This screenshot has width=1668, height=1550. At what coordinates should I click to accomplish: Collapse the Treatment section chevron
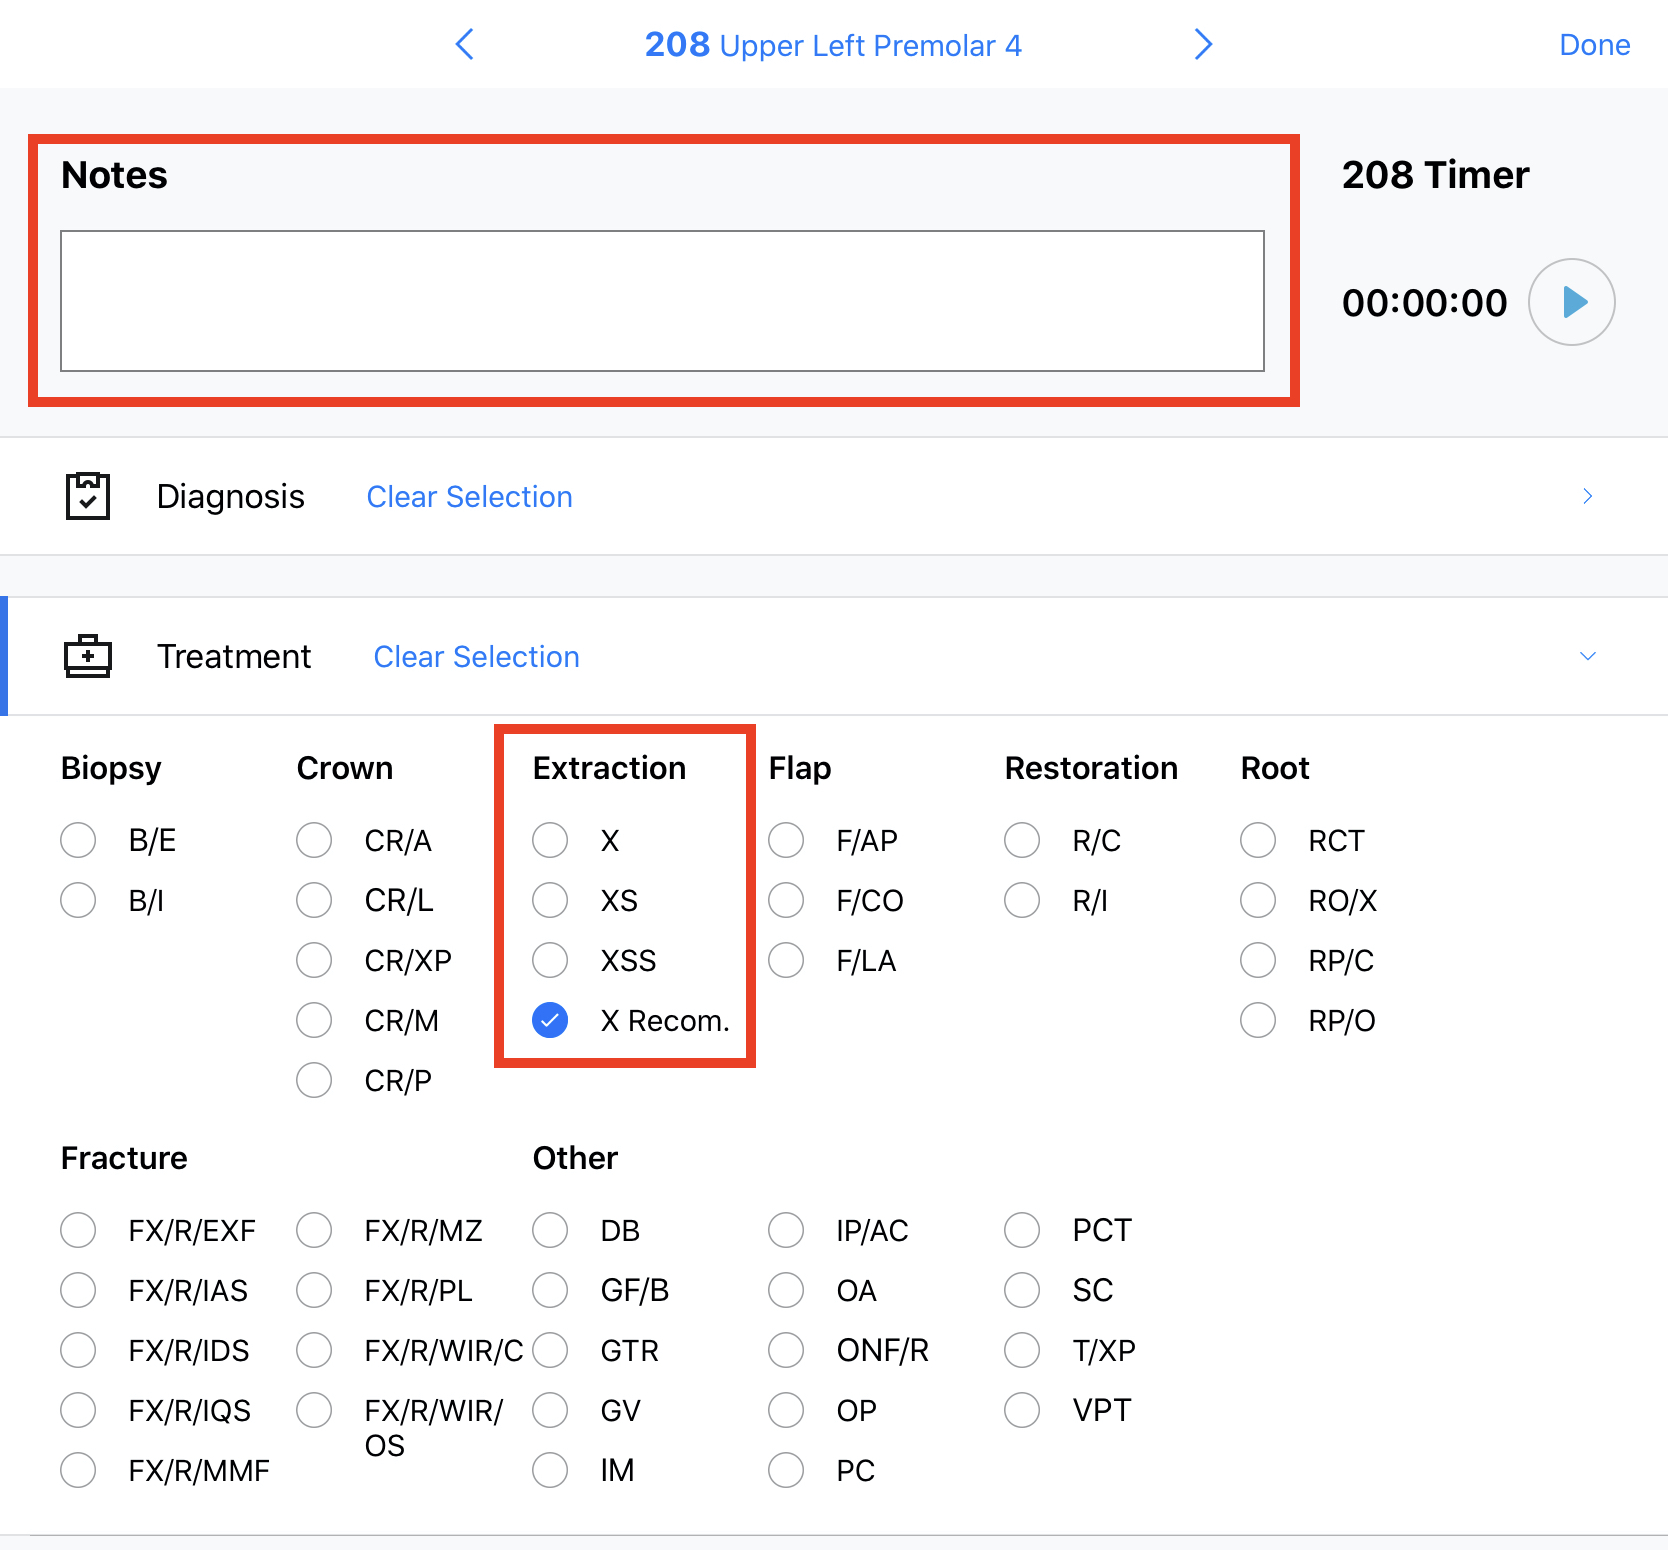click(1587, 656)
